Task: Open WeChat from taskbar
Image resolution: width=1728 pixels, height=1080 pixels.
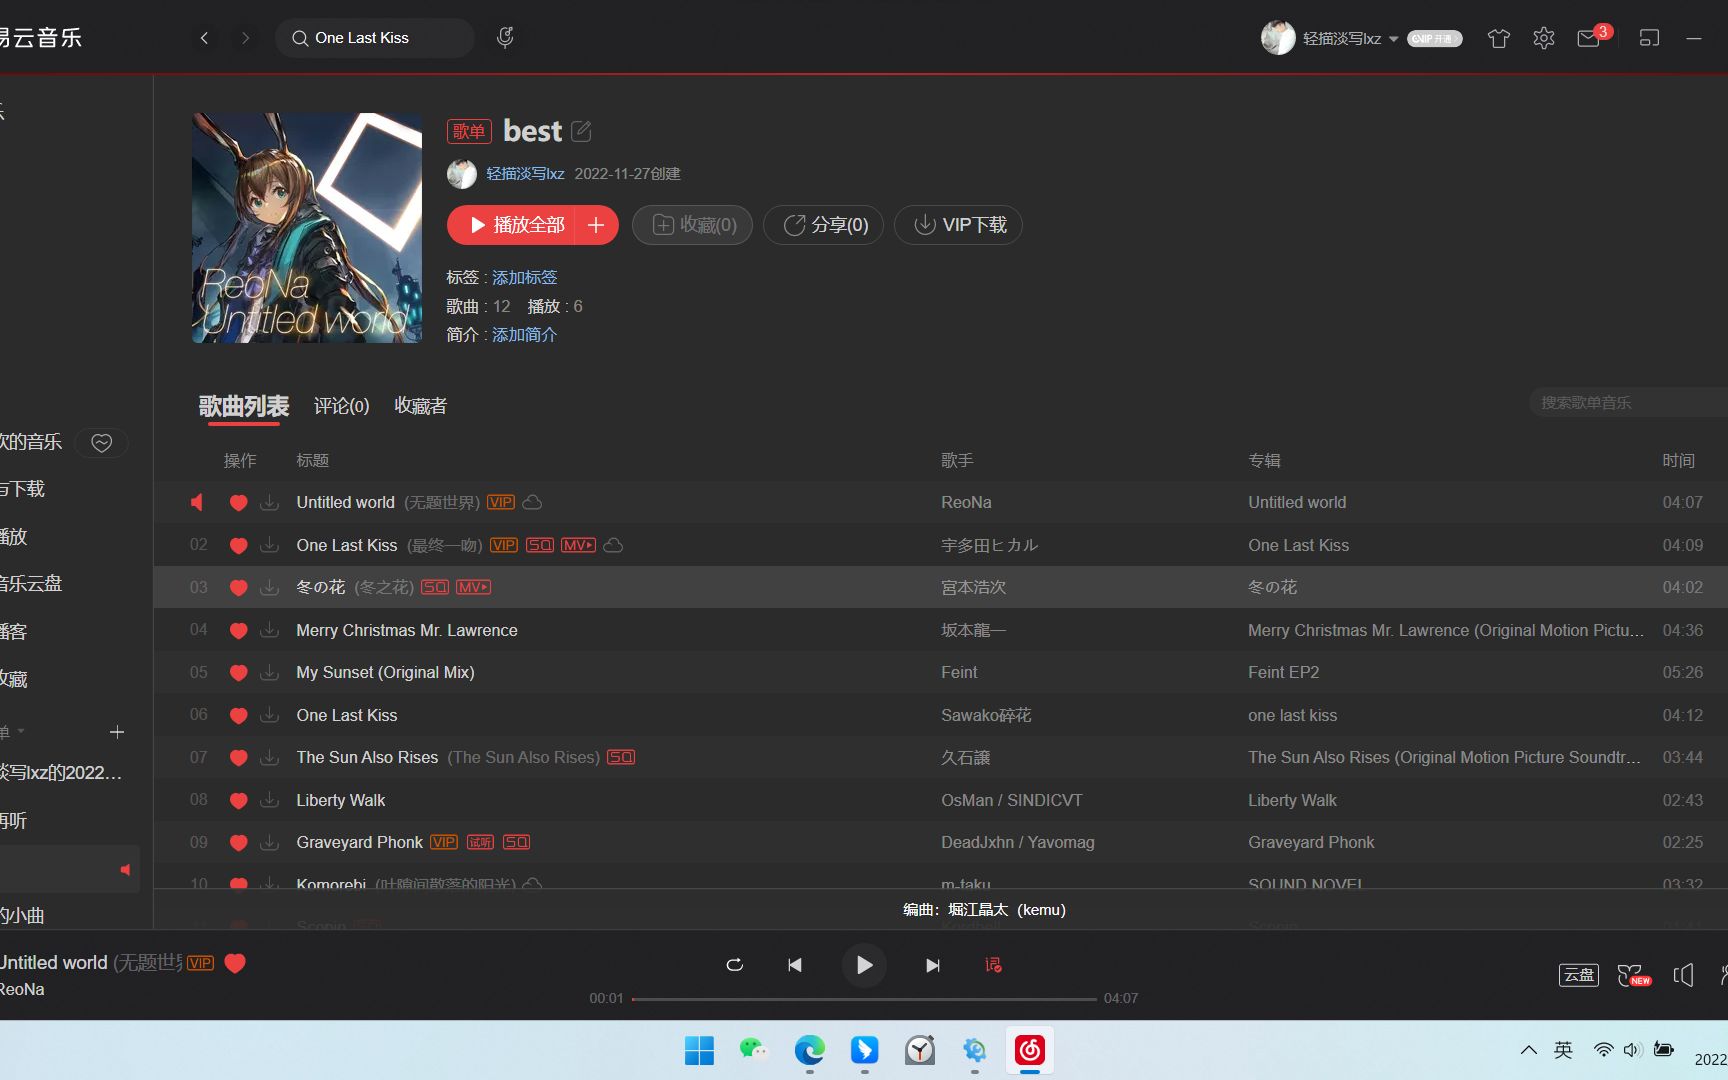Action: (x=753, y=1050)
